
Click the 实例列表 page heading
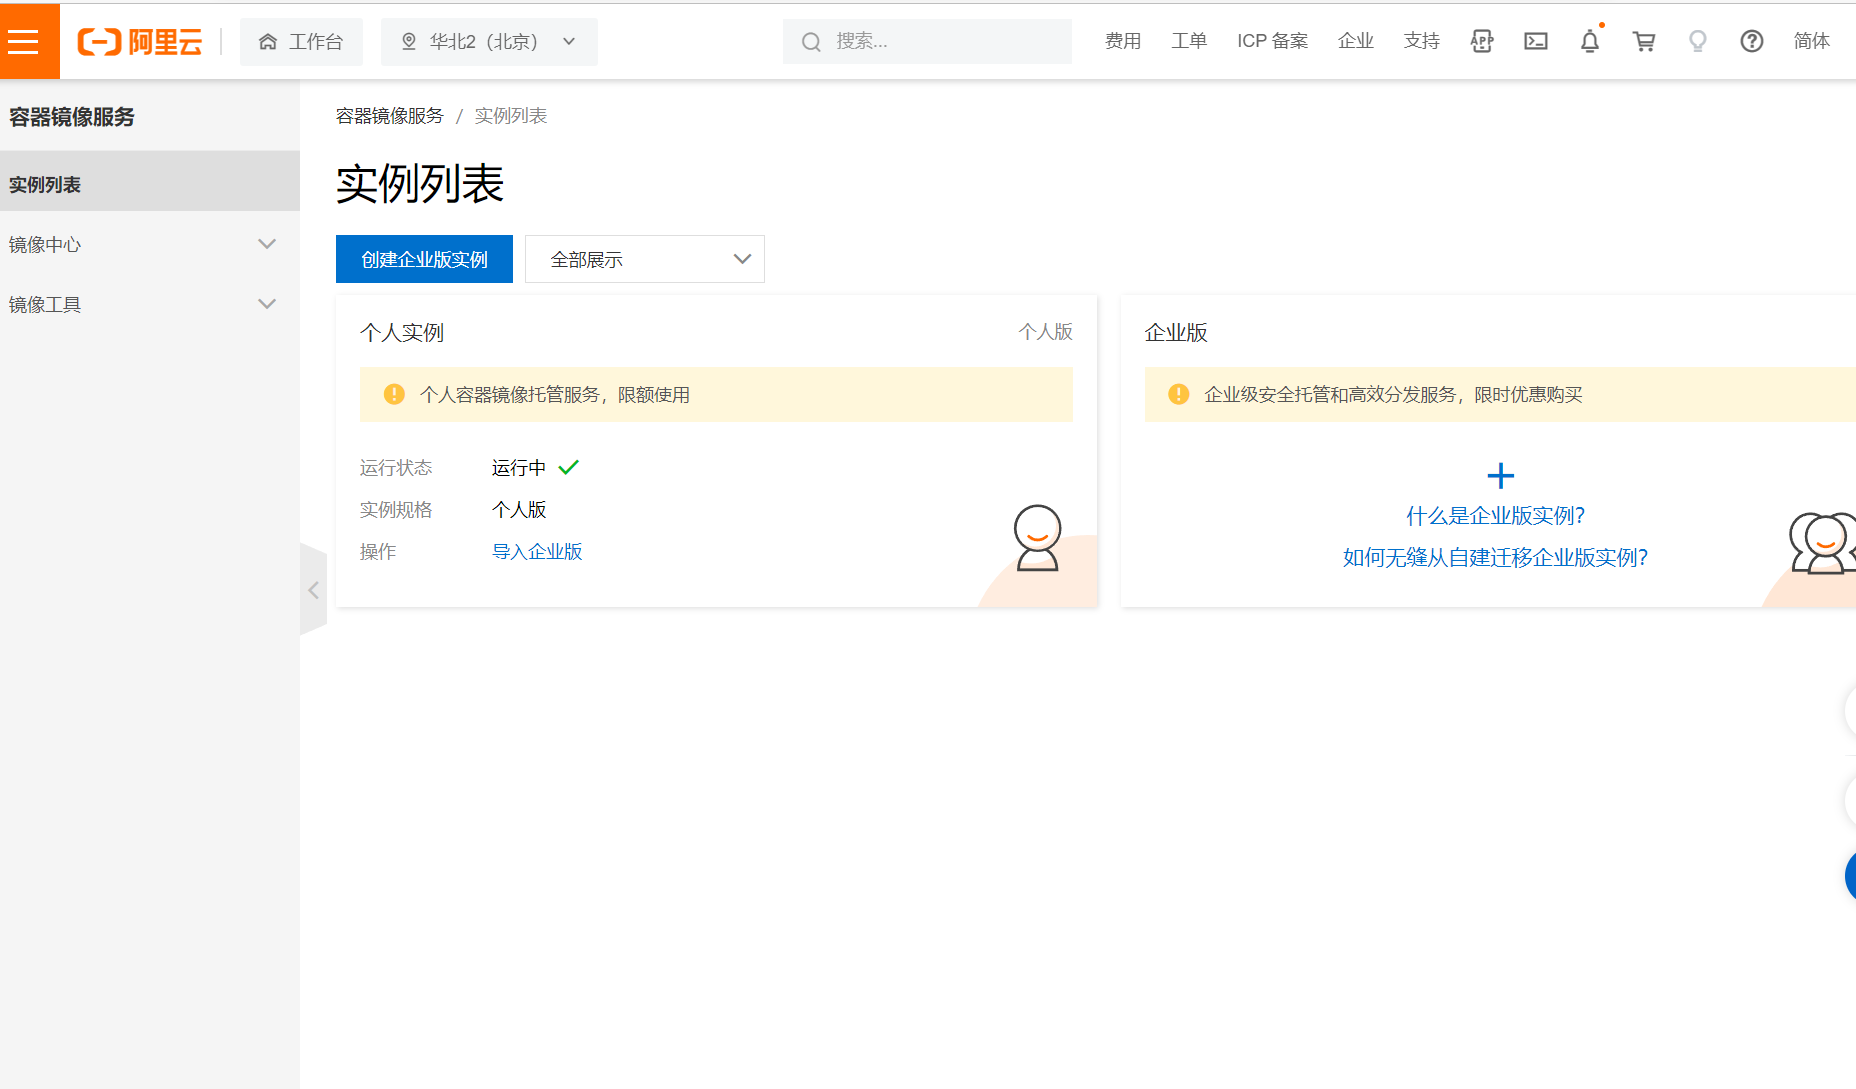pyautogui.click(x=420, y=184)
